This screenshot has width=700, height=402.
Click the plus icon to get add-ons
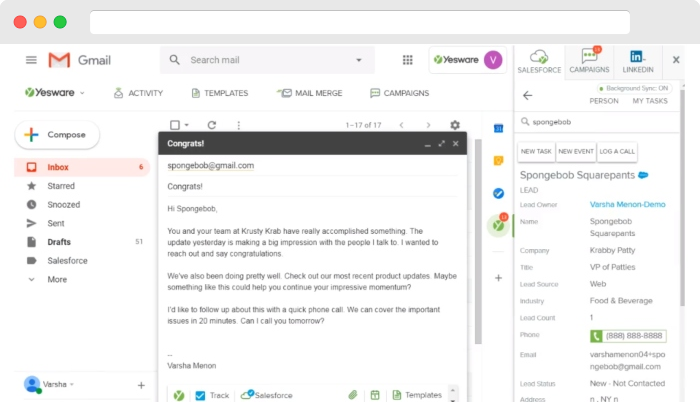coord(498,278)
